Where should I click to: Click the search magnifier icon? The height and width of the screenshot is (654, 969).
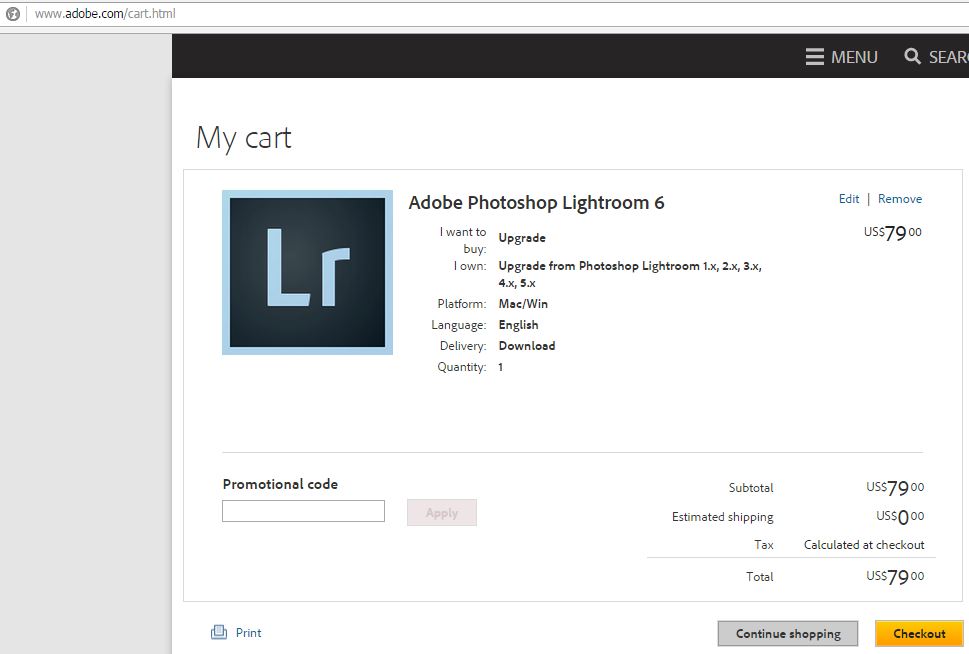coord(912,56)
